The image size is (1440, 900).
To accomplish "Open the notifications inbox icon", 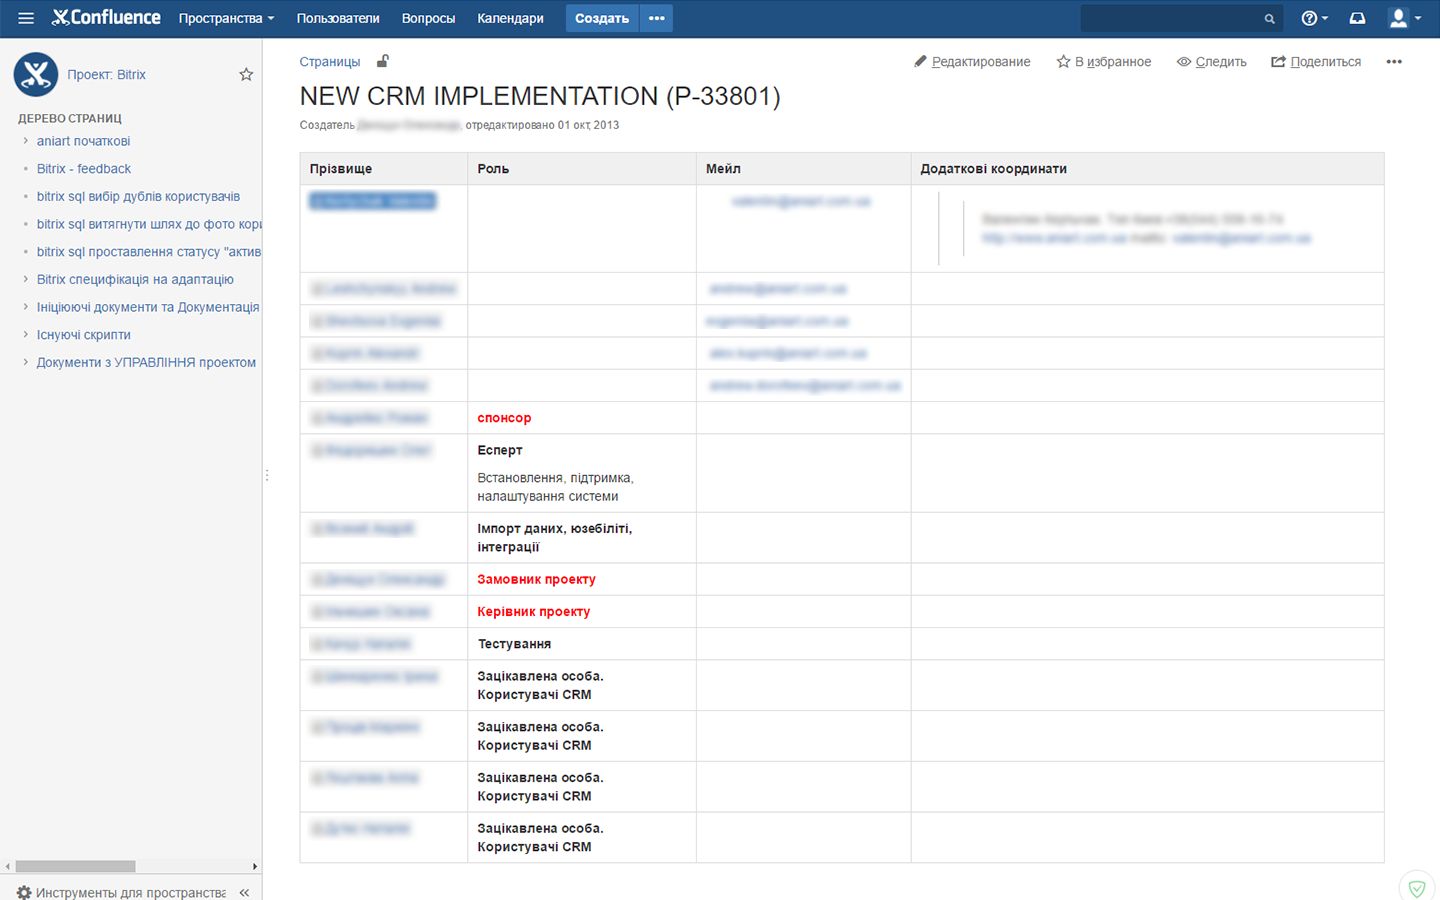I will (1357, 18).
